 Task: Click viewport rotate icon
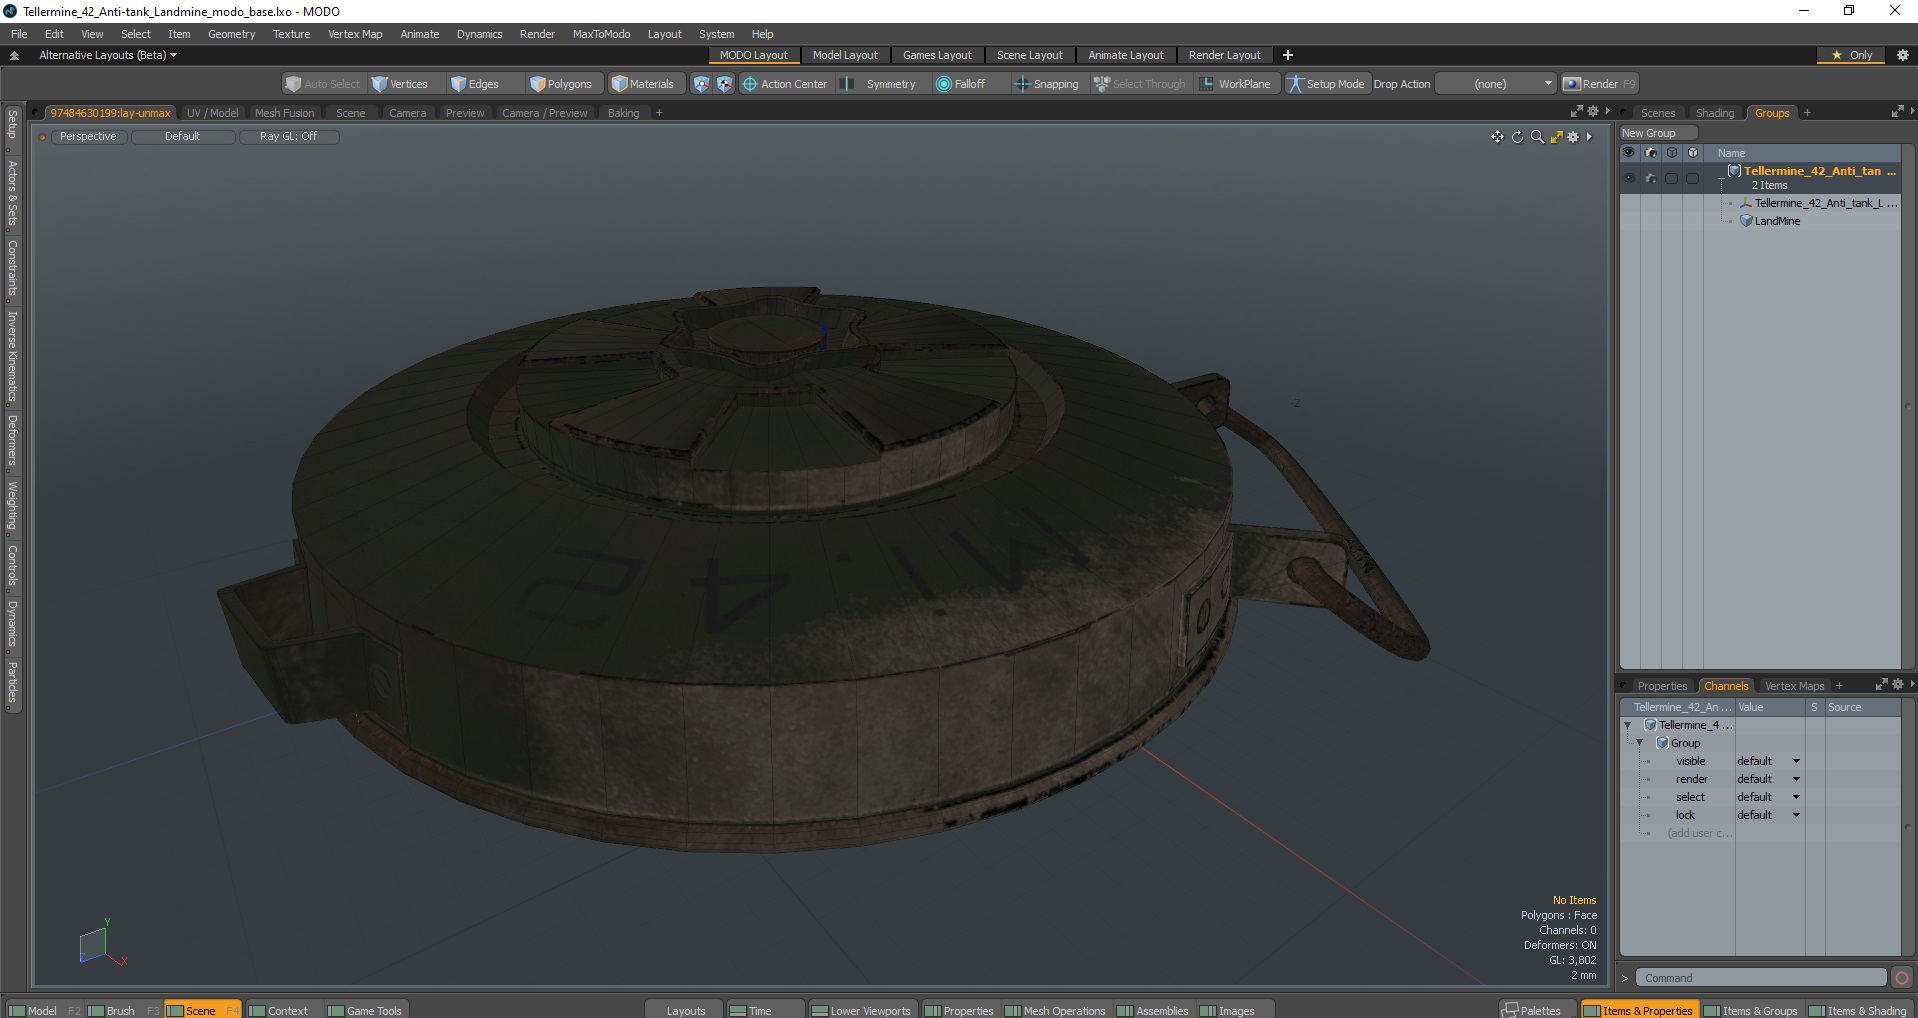[x=1517, y=137]
